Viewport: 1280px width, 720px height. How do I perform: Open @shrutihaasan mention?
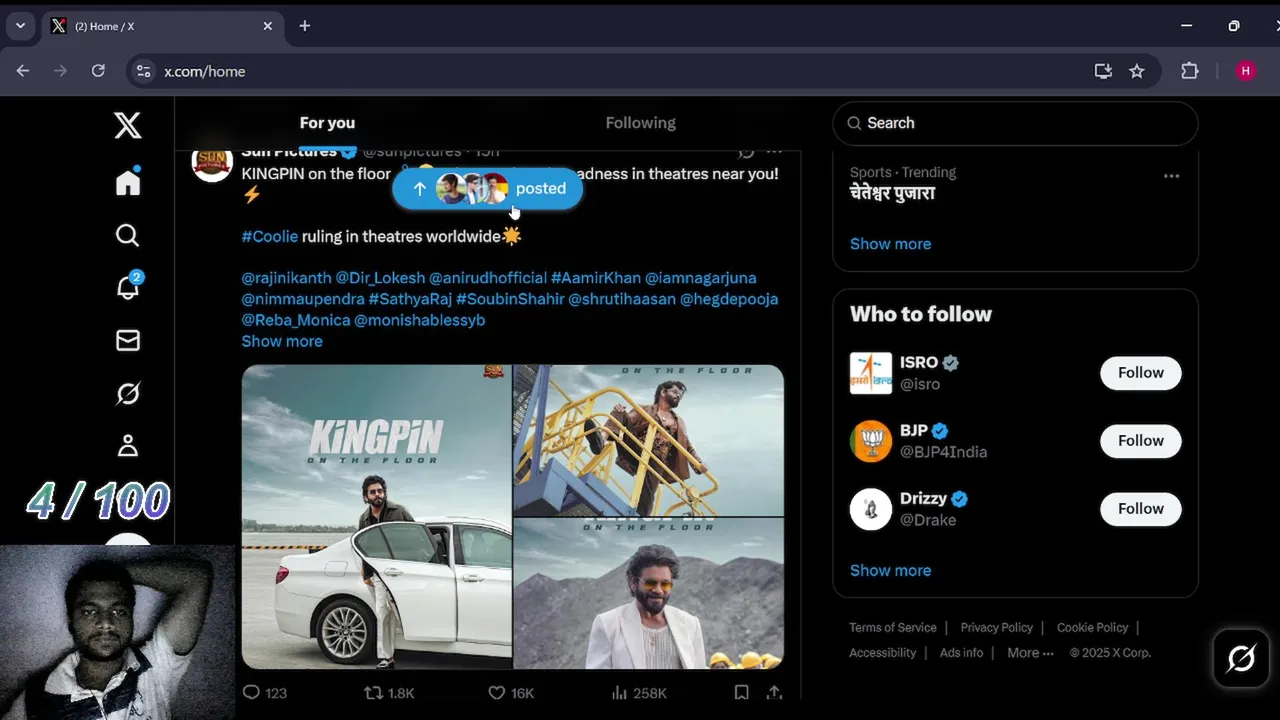622,299
